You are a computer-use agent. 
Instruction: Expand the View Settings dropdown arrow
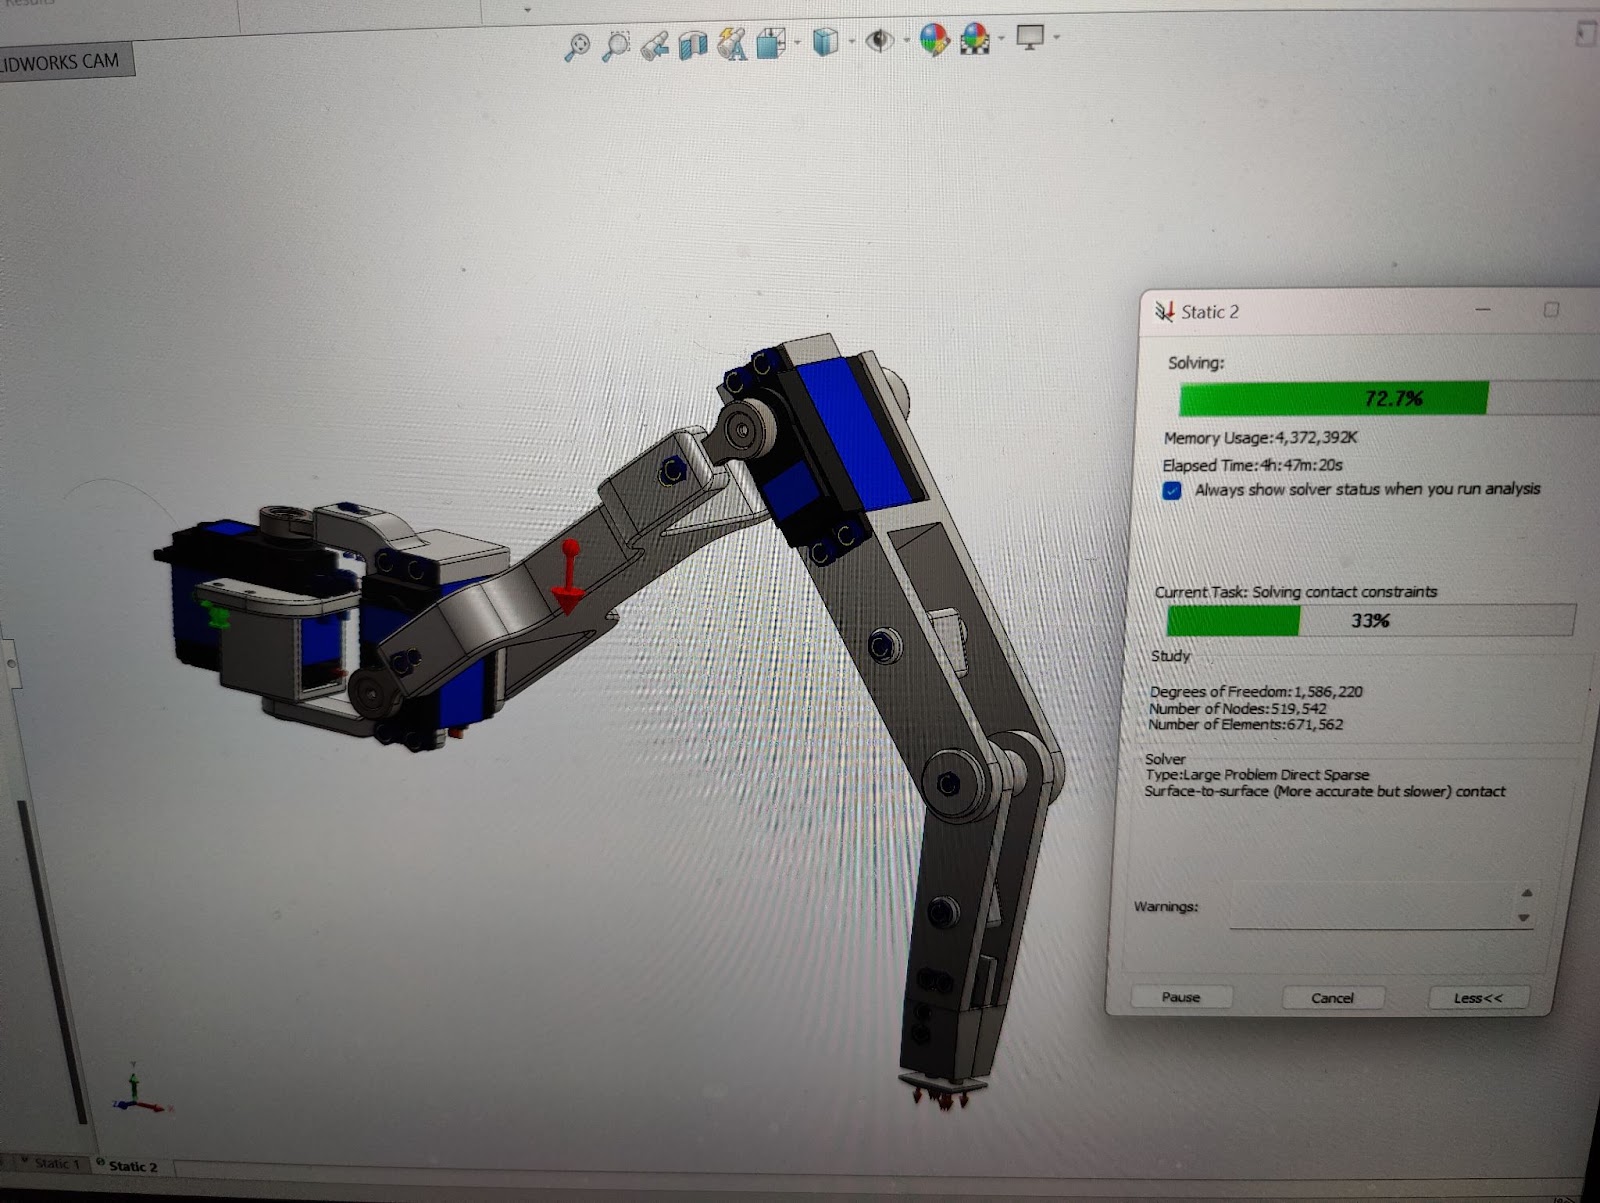coord(1056,39)
